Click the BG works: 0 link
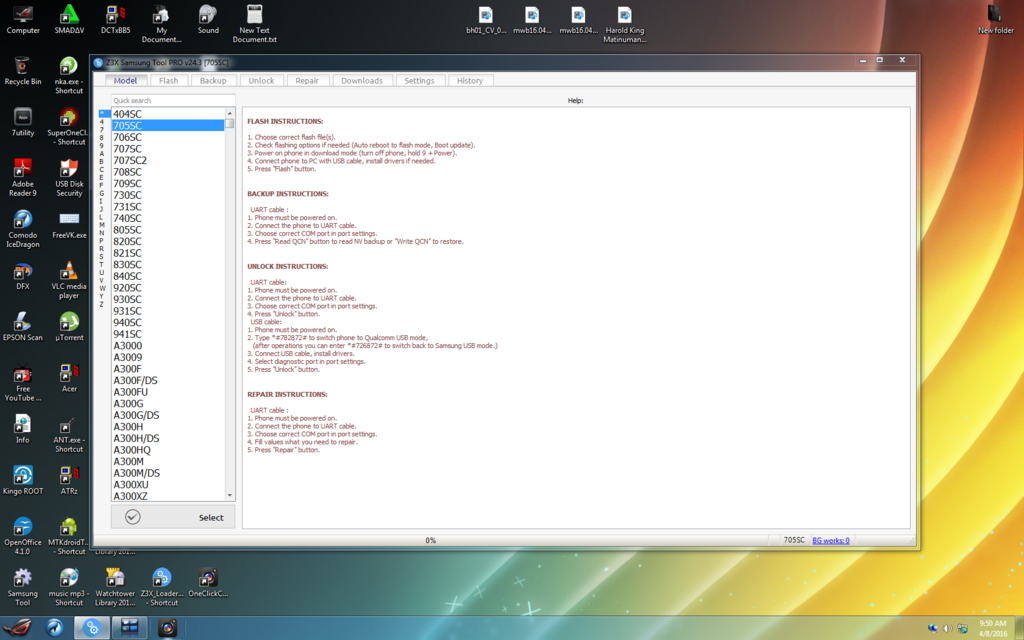Viewport: 1024px width, 640px height. (830, 540)
